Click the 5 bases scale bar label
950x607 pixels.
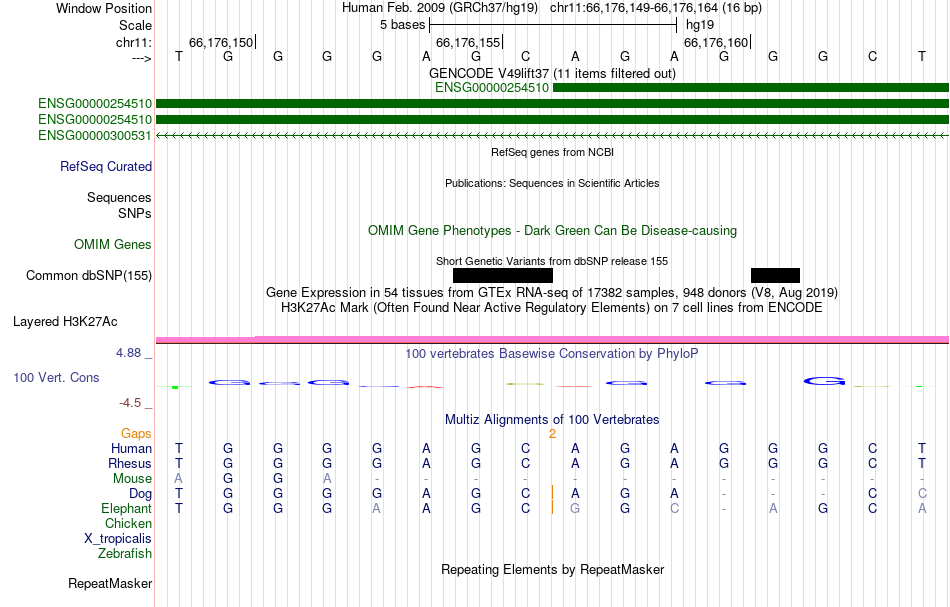coord(402,25)
